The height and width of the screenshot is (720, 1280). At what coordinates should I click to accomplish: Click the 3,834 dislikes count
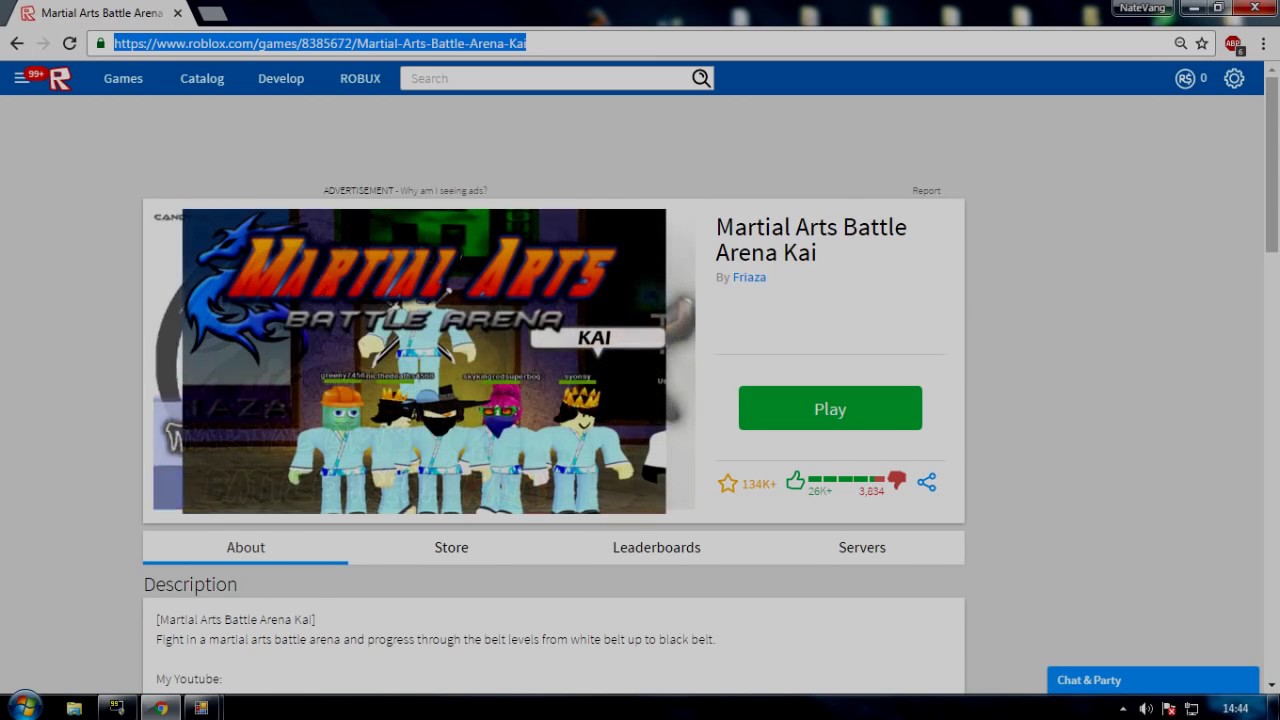point(871,491)
